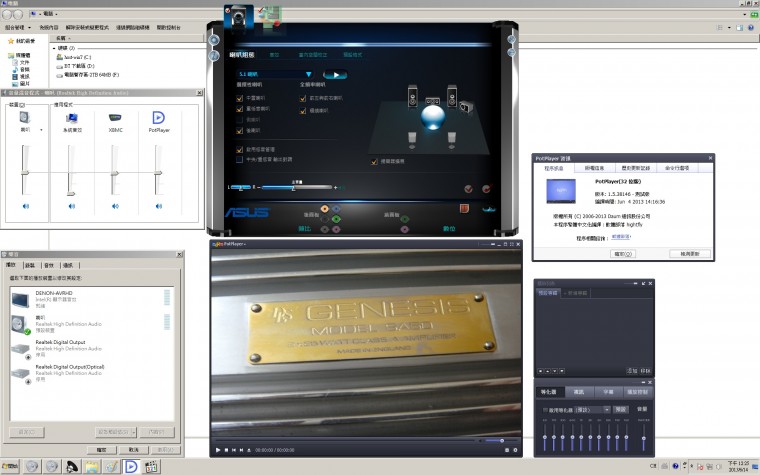Click the test play button beside speaker dropdown
Image resolution: width=760 pixels, height=475 pixels.
click(x=335, y=74)
